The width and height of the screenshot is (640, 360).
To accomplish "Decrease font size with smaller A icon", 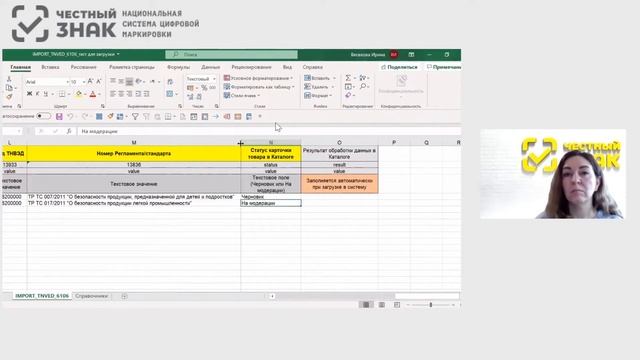I will 98,82.
